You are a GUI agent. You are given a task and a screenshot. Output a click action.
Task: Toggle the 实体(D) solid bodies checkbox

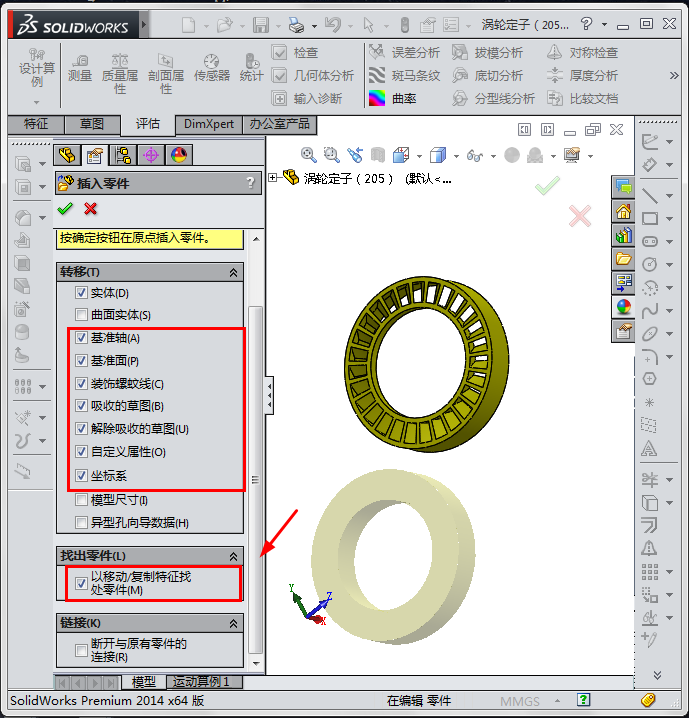click(x=82, y=293)
